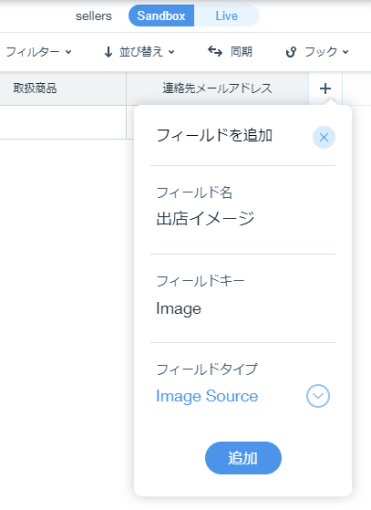Image resolution: width=371 pixels, height=510 pixels.
Task: Open the フィルター dropdown
Action: coord(38,52)
